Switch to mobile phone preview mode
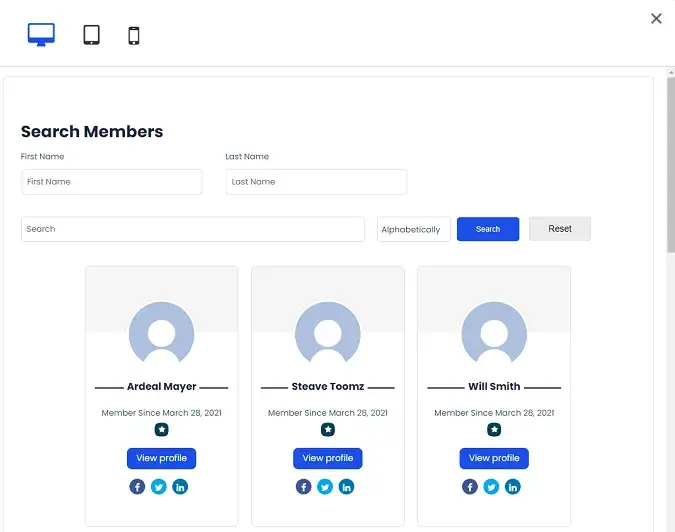 133,36
